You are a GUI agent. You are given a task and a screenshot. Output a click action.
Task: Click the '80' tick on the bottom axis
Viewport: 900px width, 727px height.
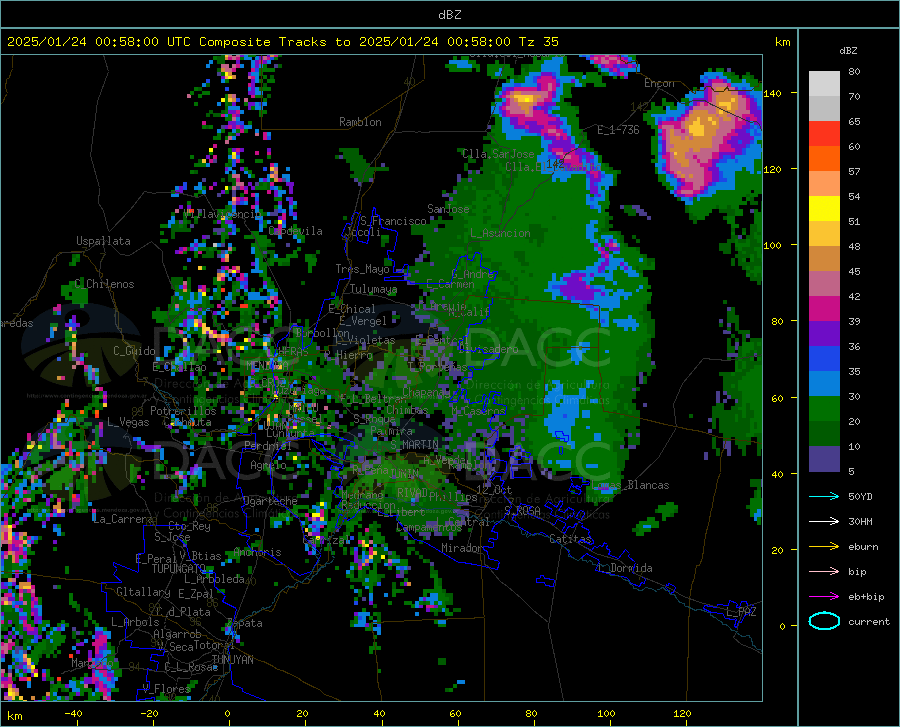coord(532,714)
